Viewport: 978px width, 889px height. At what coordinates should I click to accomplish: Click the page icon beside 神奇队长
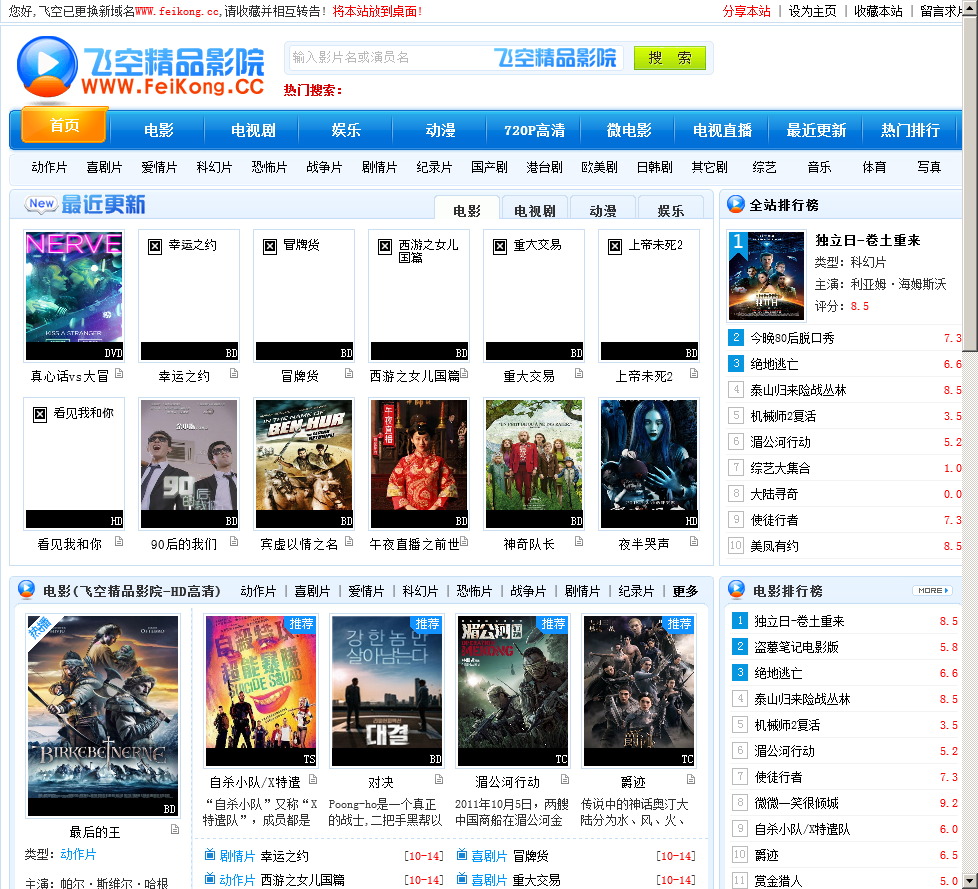coord(579,542)
